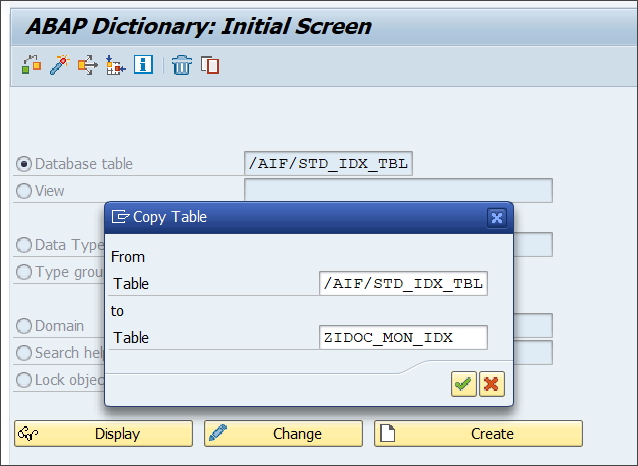Close the Copy Table dialog
Screen dimensions: 638x466
tap(497, 218)
